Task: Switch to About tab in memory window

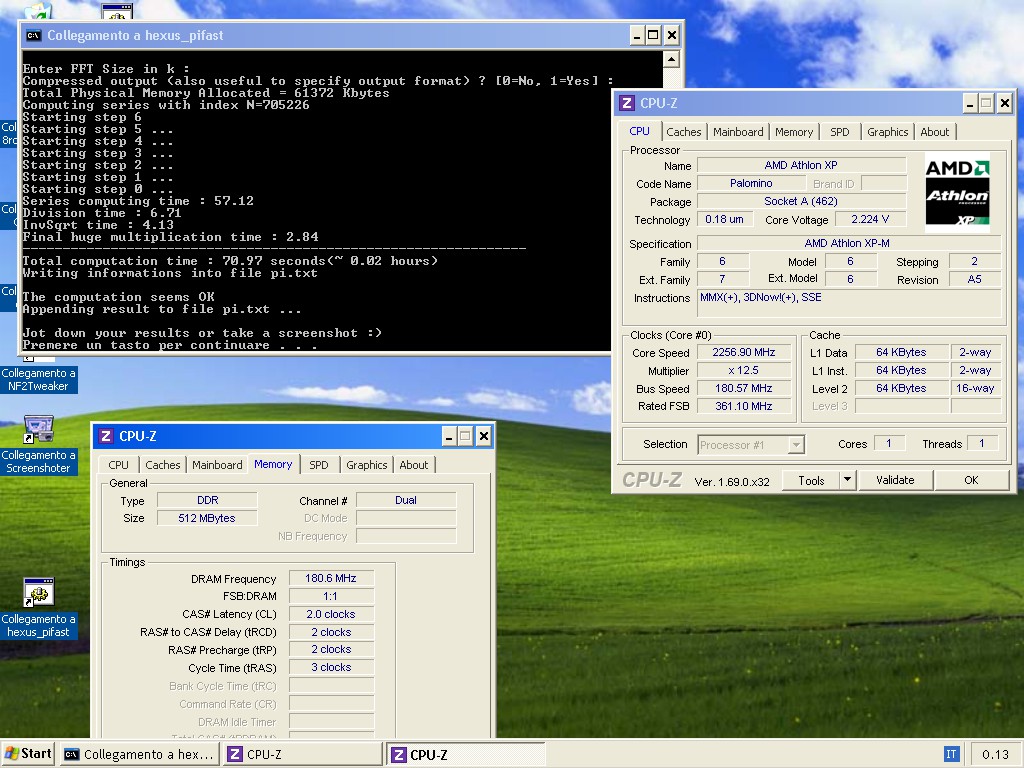Action: [414, 465]
